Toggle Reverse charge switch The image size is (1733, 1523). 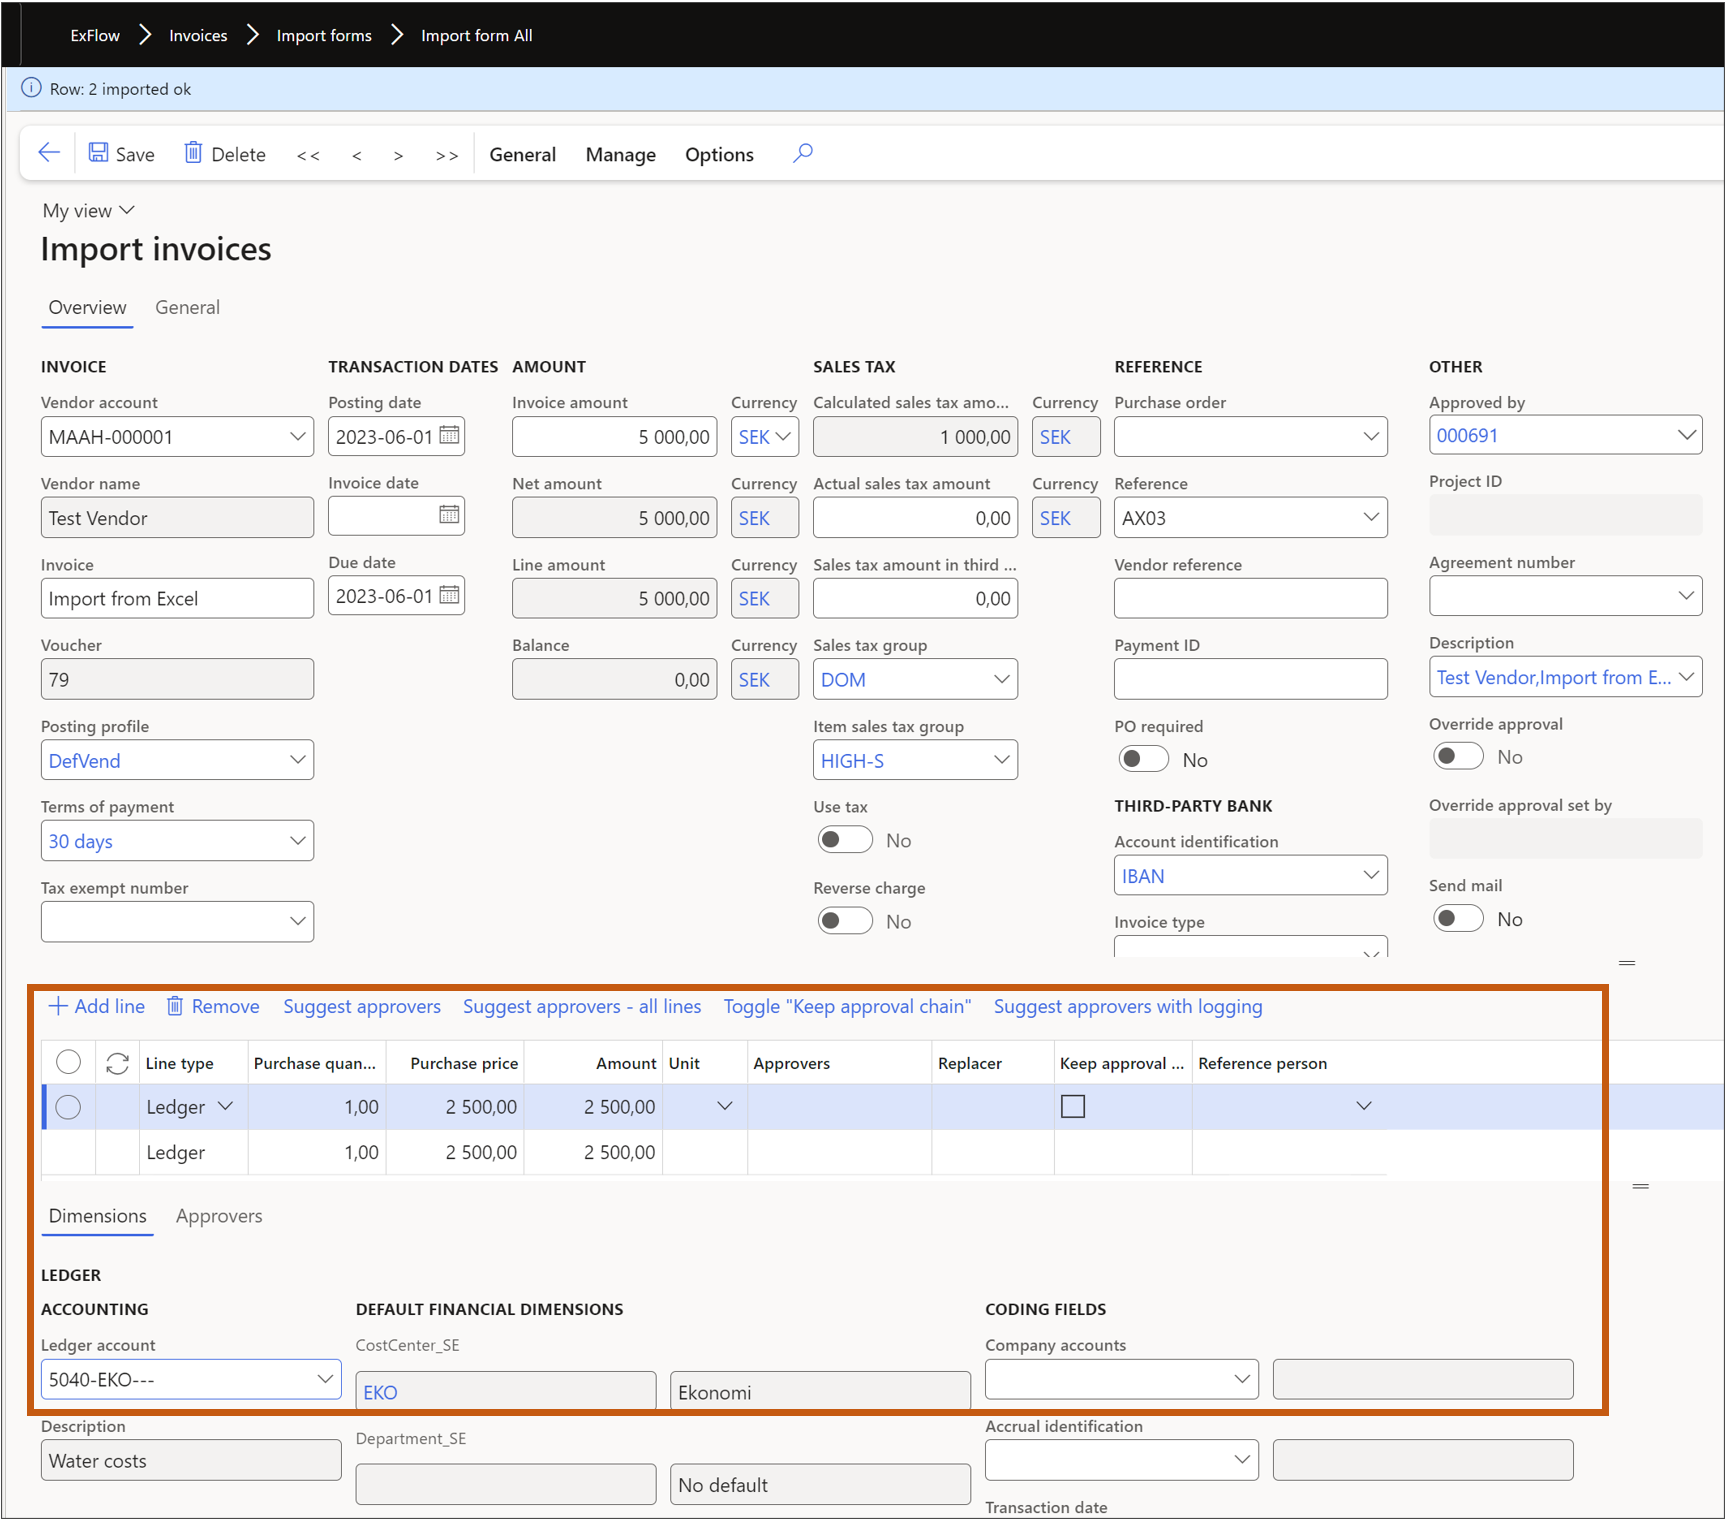(x=845, y=921)
